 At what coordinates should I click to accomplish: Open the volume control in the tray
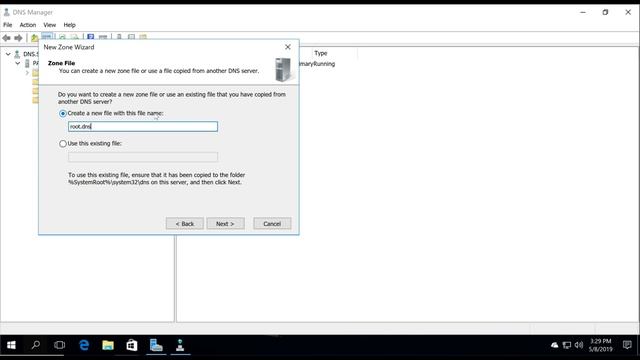(x=579, y=345)
